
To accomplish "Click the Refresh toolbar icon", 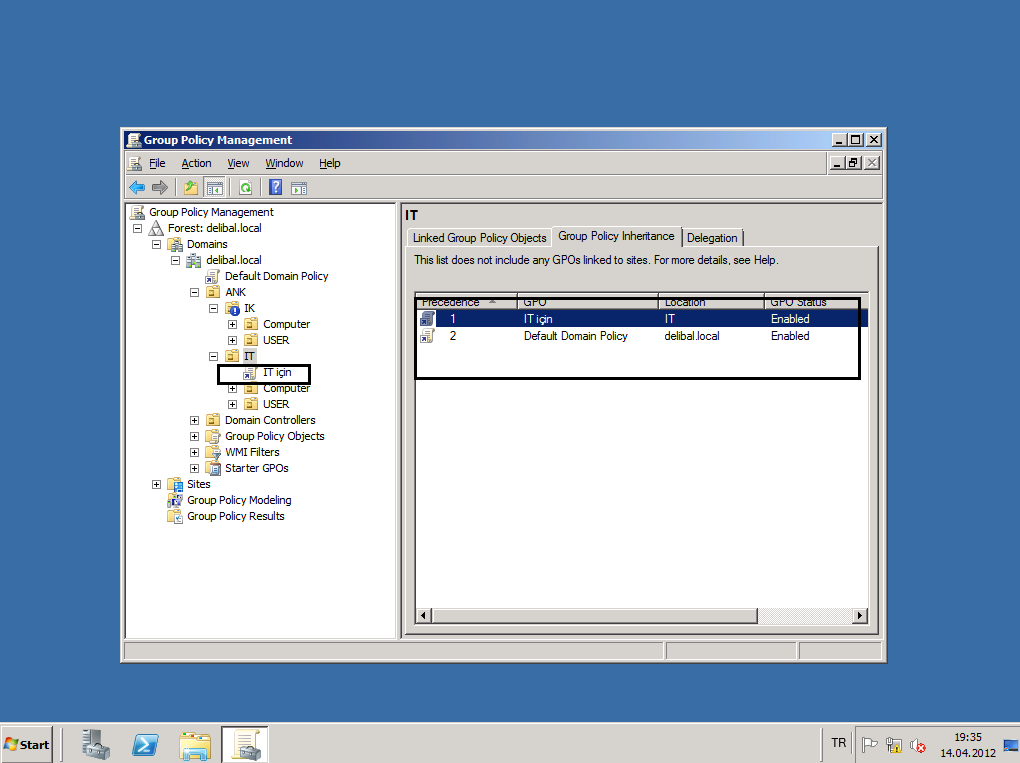I will 245,187.
